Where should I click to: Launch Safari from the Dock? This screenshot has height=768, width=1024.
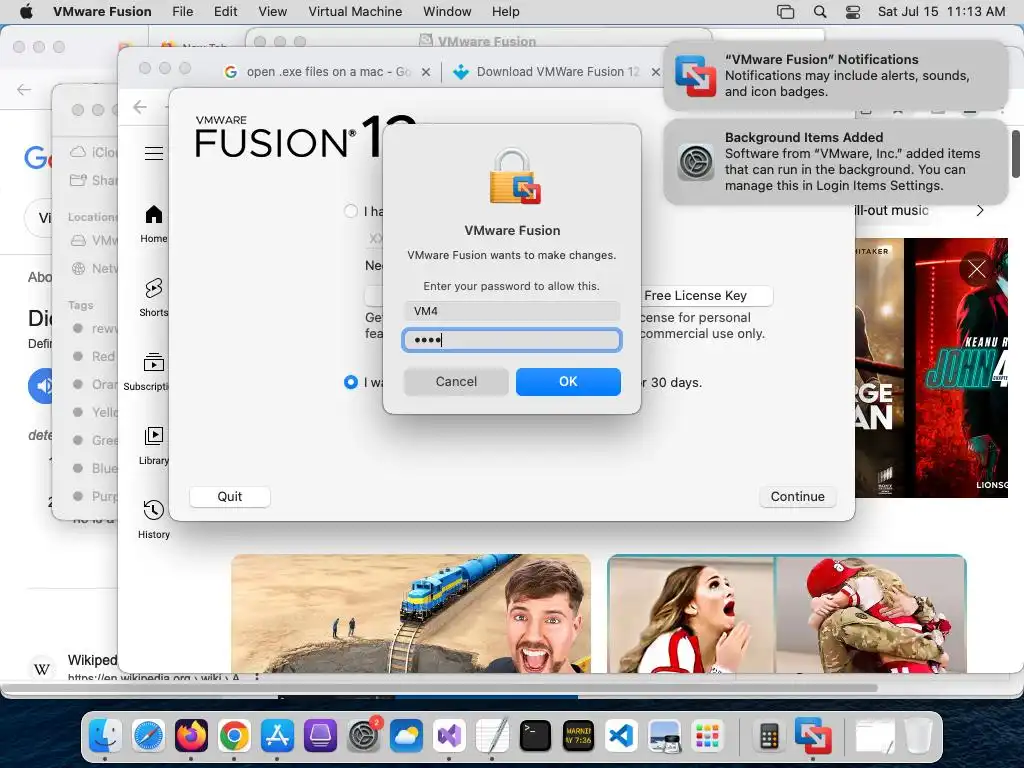(148, 736)
